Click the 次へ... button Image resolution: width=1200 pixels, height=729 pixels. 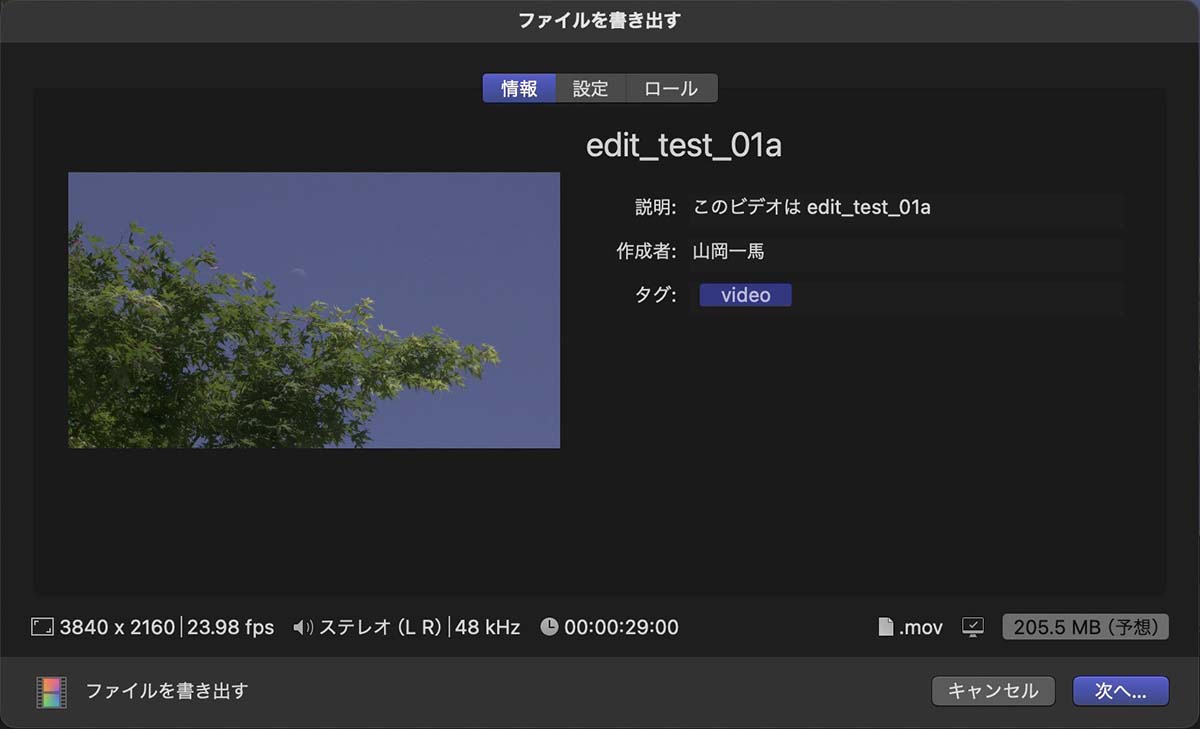click(1120, 691)
